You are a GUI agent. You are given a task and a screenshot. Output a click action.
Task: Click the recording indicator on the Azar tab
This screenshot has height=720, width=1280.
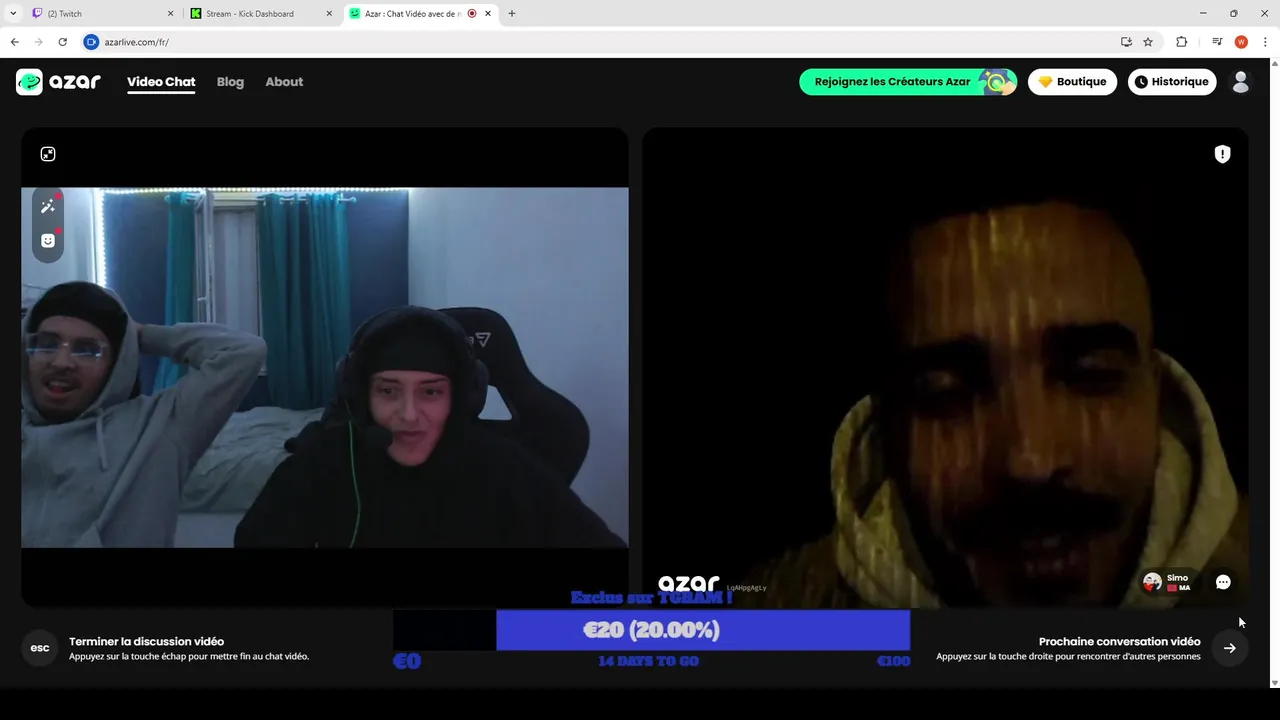click(x=472, y=14)
